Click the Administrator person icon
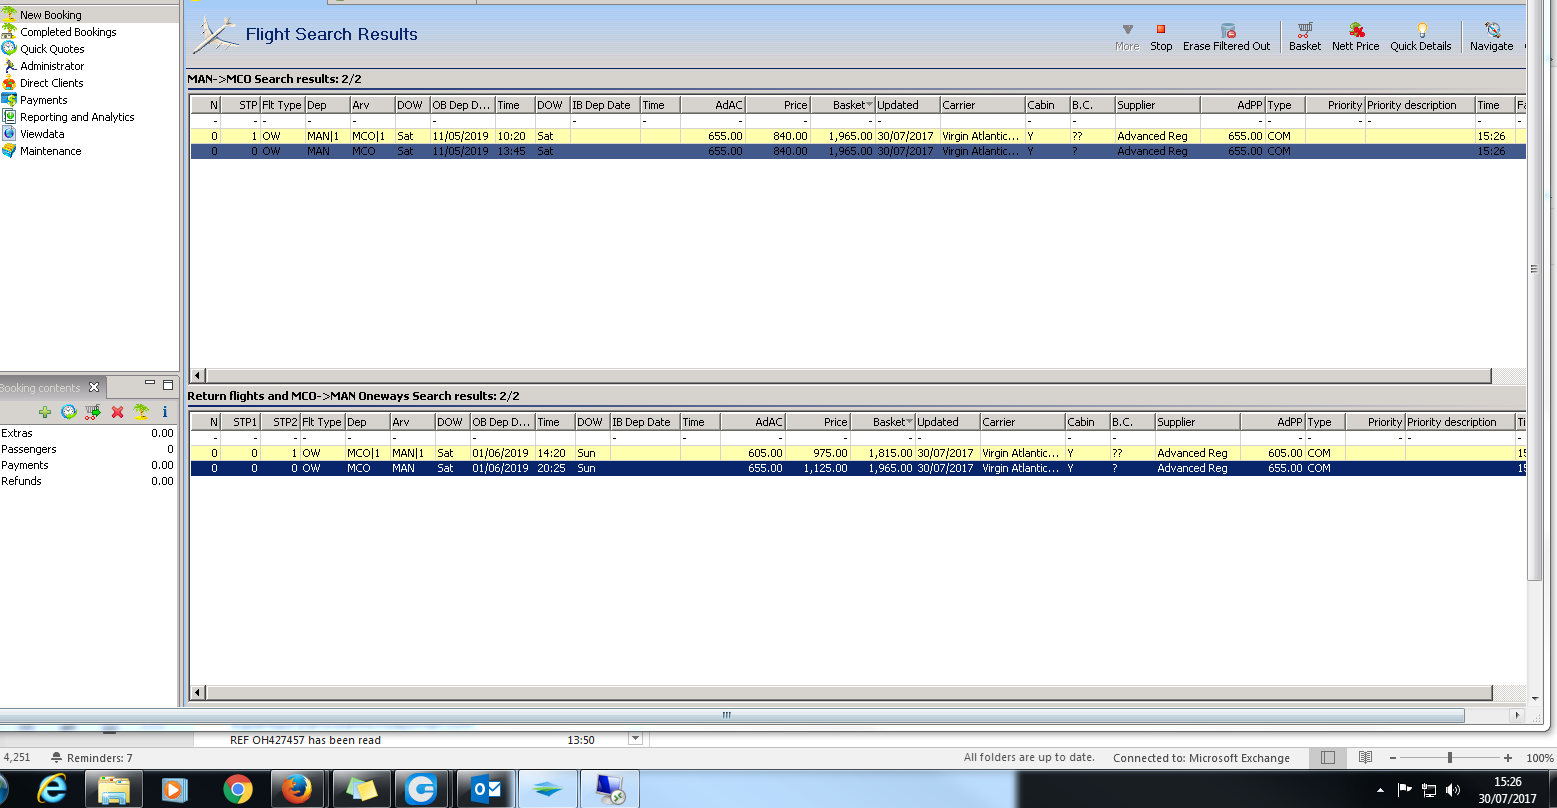This screenshot has width=1557, height=808. tap(9, 66)
